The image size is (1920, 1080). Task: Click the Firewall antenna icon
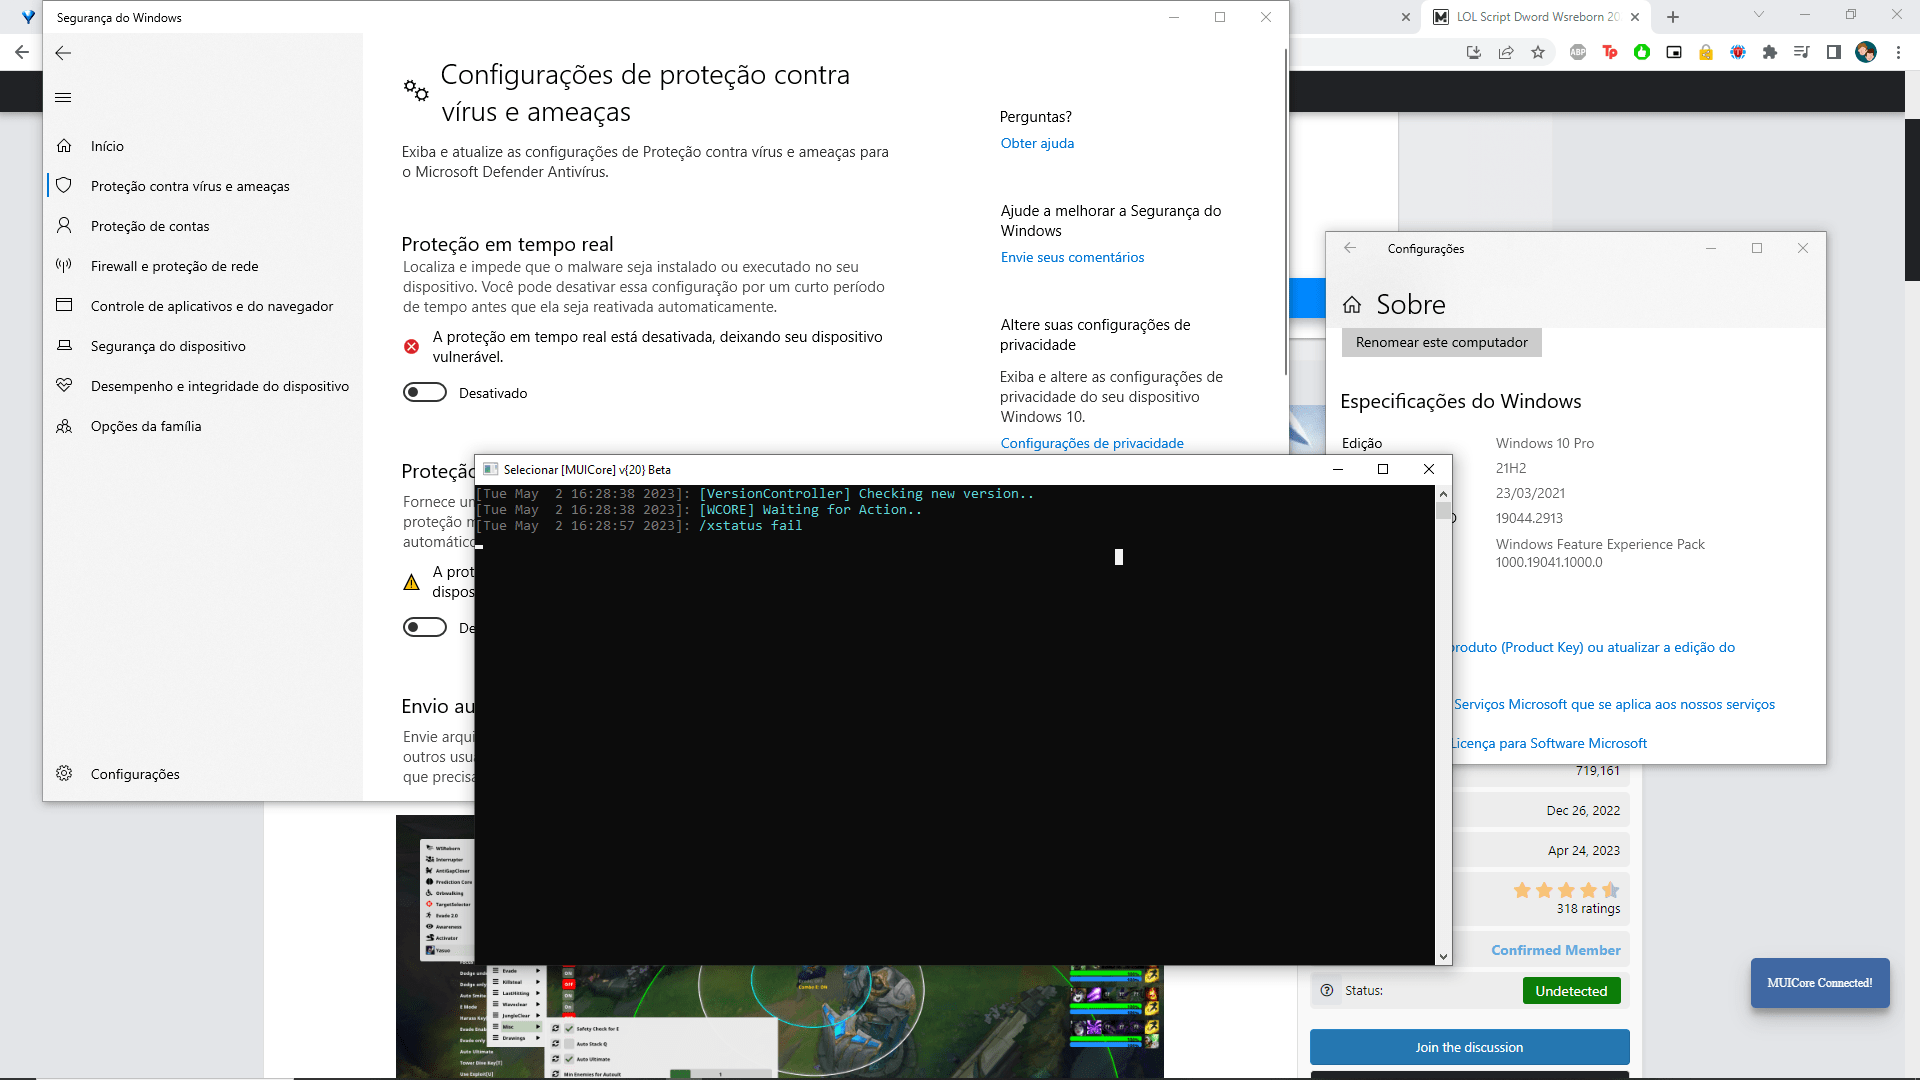pos(64,266)
